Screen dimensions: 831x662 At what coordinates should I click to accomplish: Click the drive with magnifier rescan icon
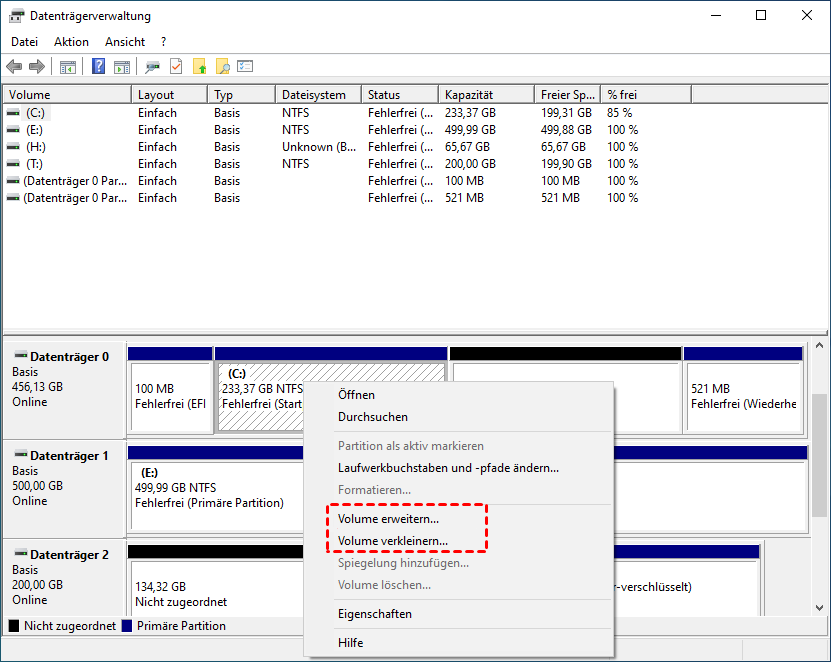153,67
